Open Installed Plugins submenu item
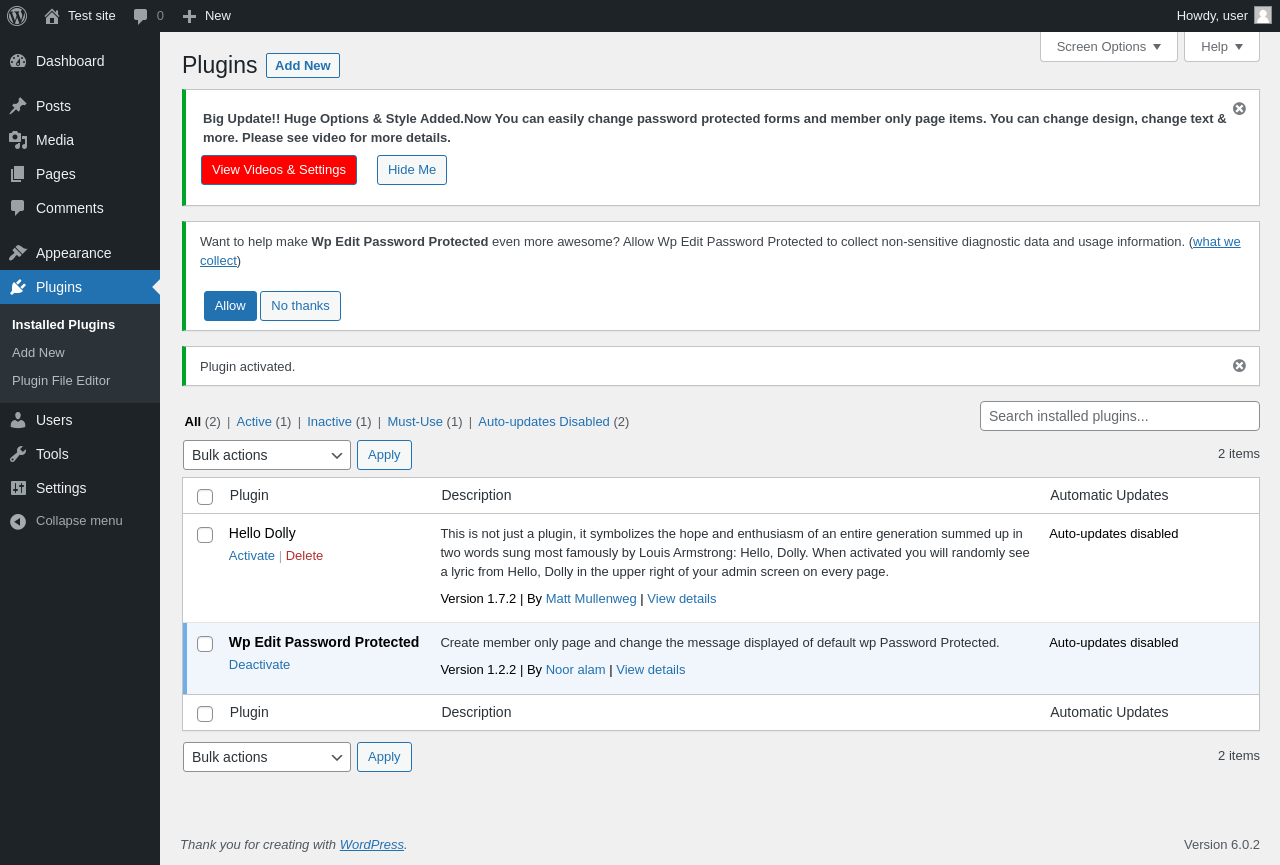Viewport: 1280px width, 865px height. [63, 324]
